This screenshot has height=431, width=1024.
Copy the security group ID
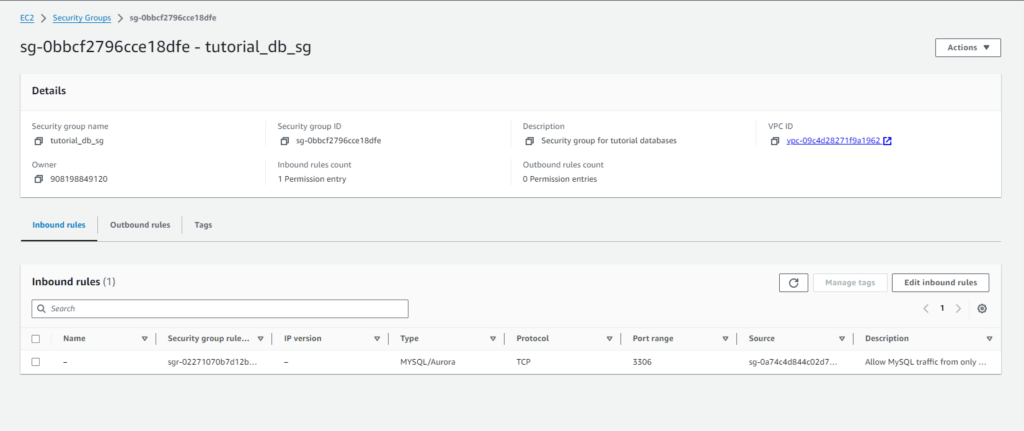pos(285,141)
